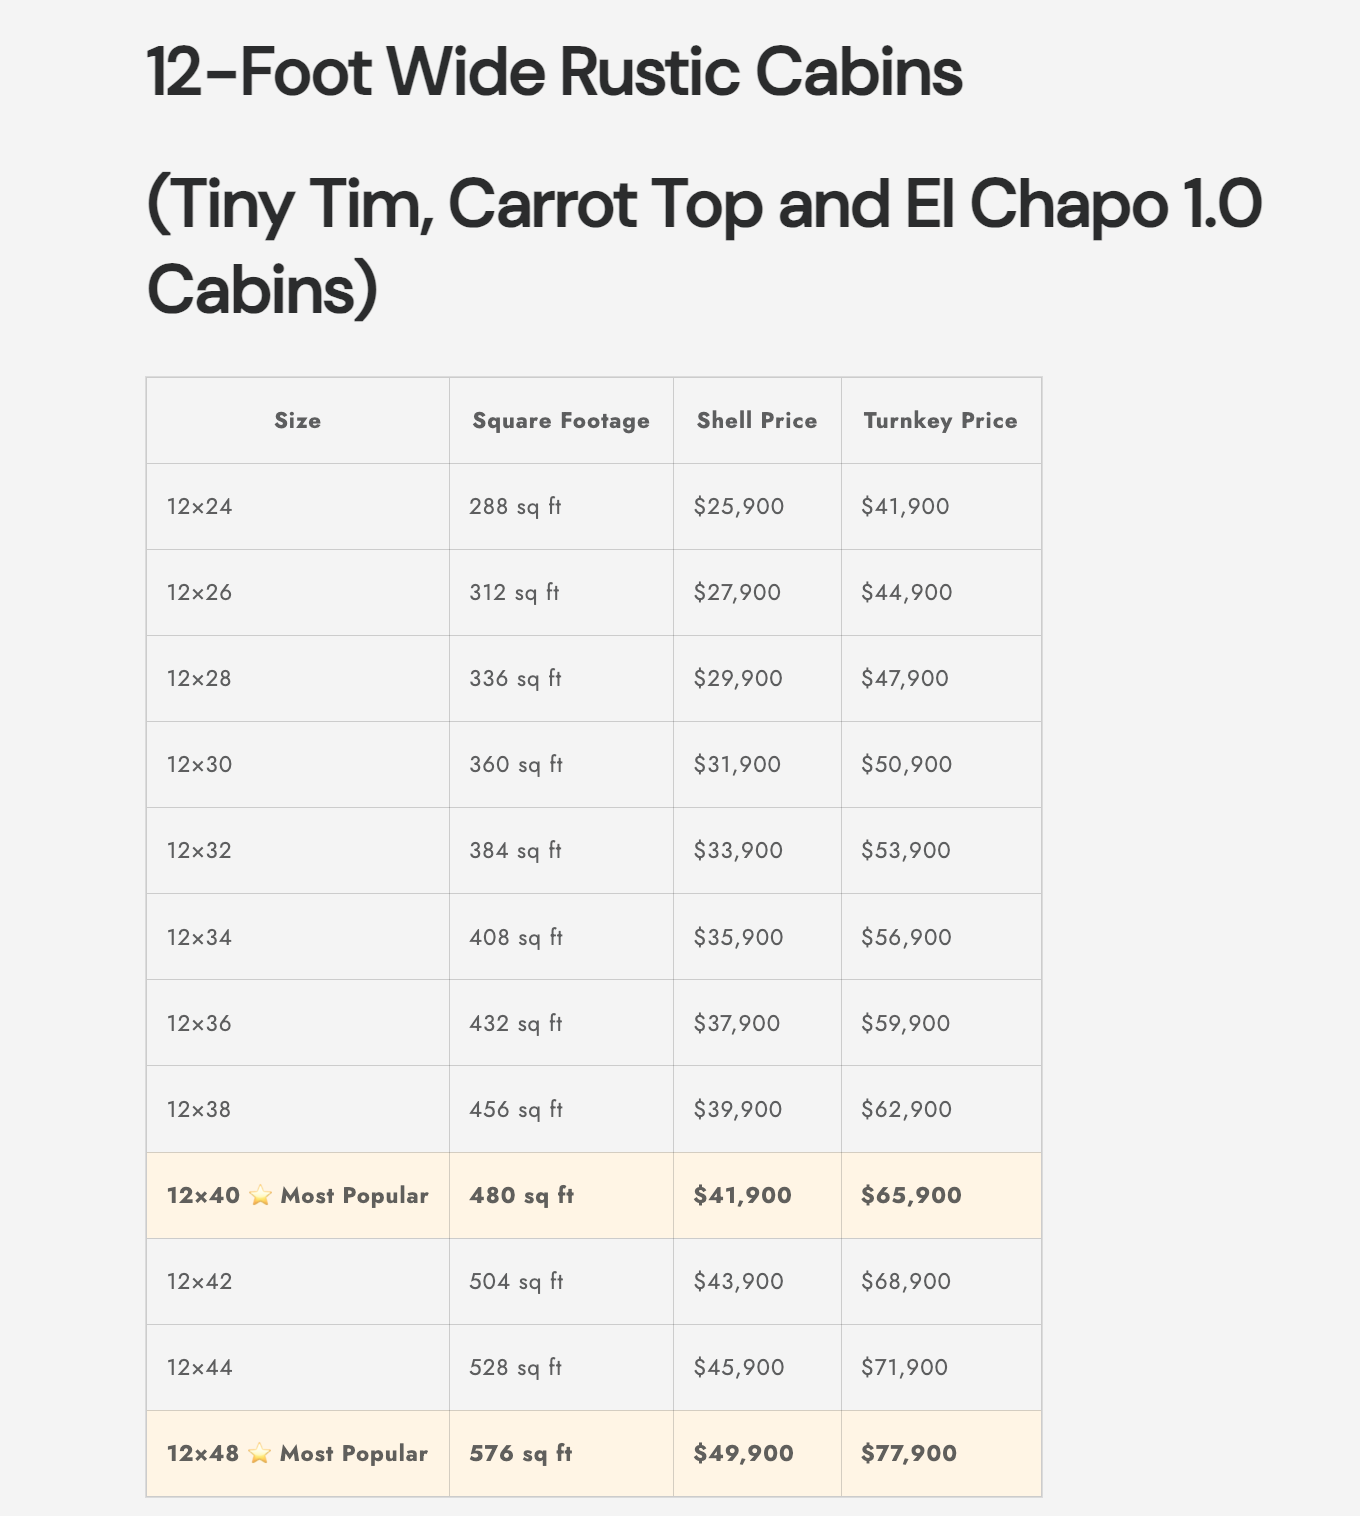Image resolution: width=1360 pixels, height=1516 pixels.
Task: Click the $44,900 turnkey price
Action: point(906,593)
